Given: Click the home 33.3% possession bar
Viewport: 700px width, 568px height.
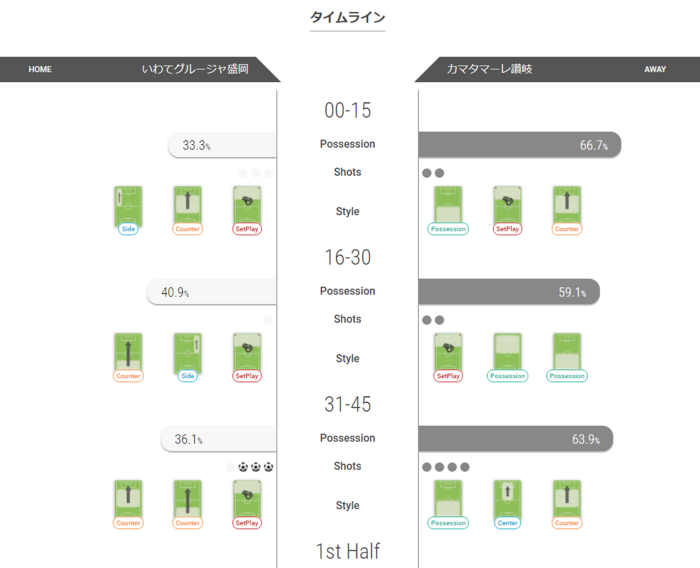Looking at the screenshot, I should tap(222, 145).
